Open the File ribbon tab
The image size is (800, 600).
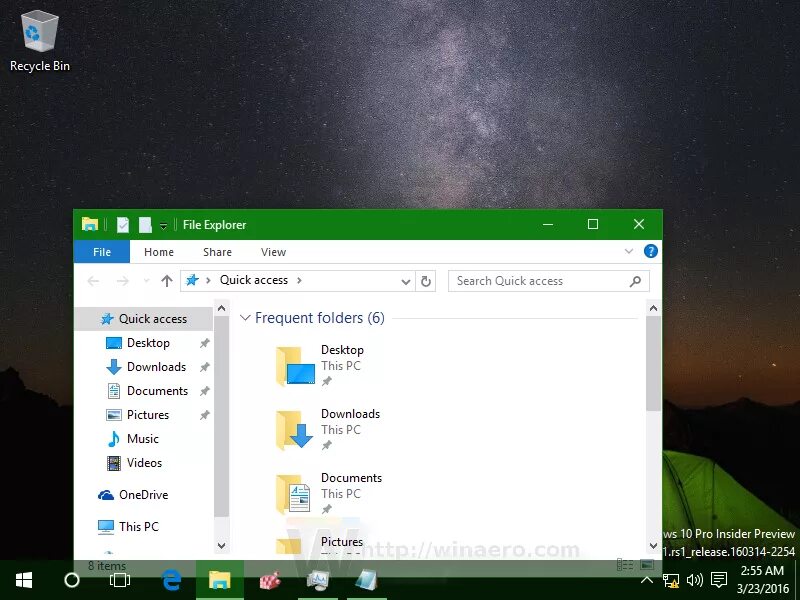(102, 252)
